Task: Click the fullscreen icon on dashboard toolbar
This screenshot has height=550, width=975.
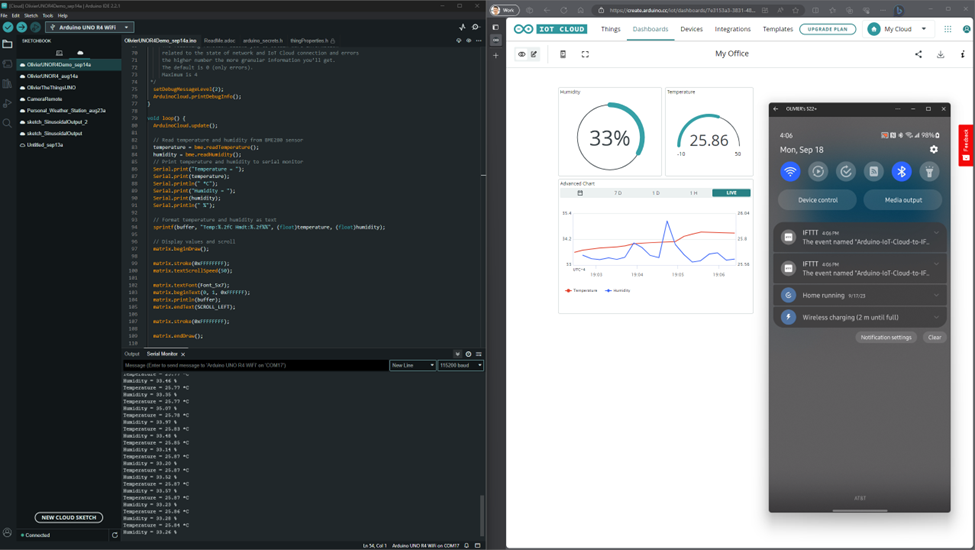Action: point(585,54)
